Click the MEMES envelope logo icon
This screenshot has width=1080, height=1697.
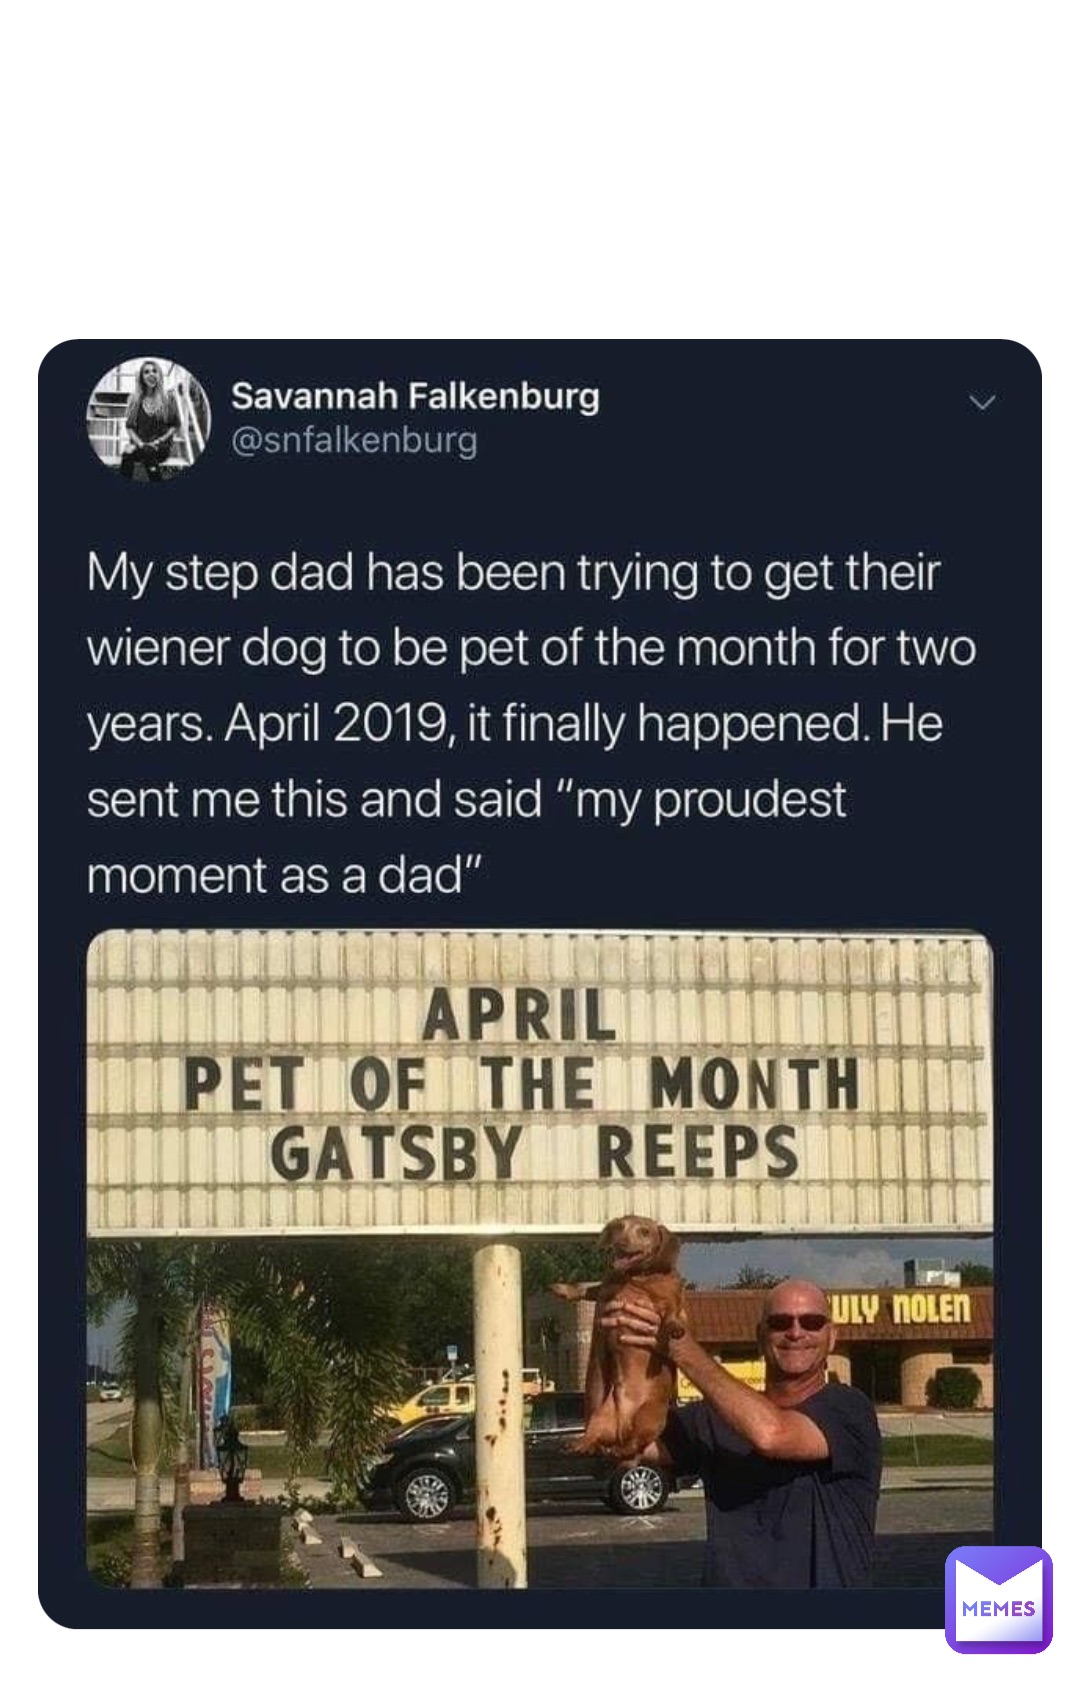tap(998, 1598)
